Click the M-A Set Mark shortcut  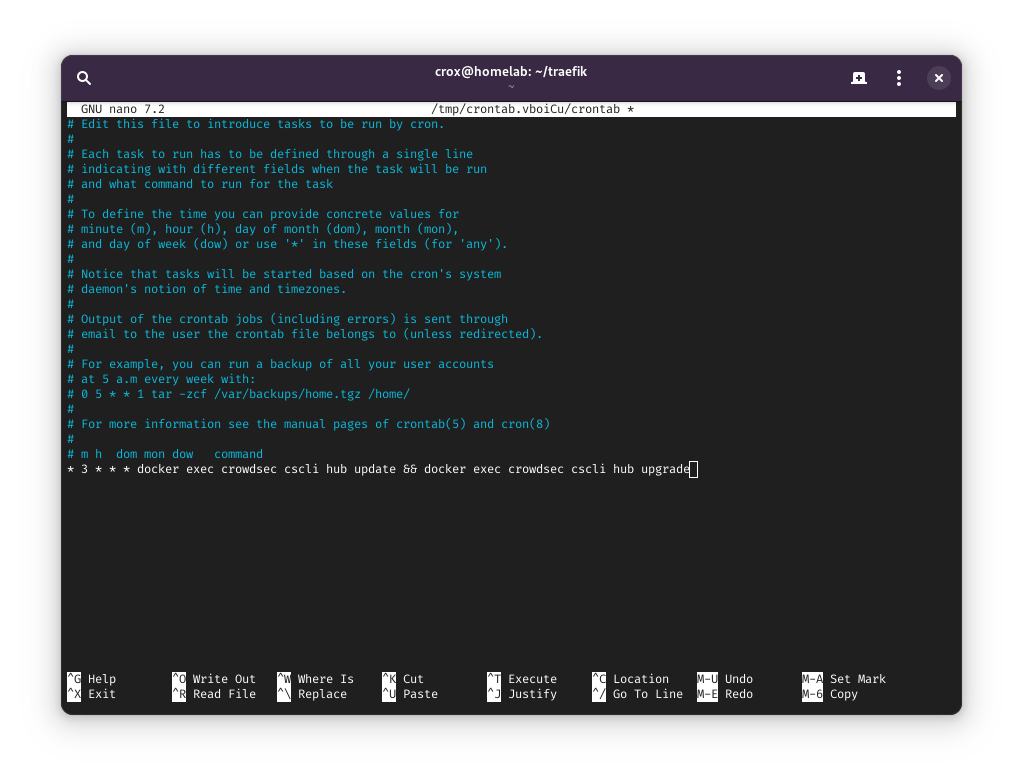[844, 679]
